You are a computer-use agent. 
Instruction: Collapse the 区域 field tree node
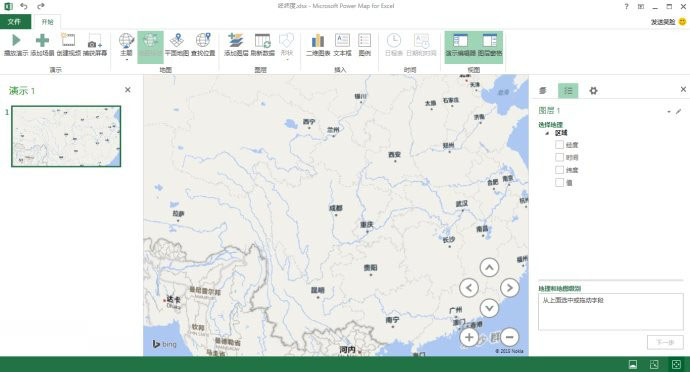(x=547, y=133)
